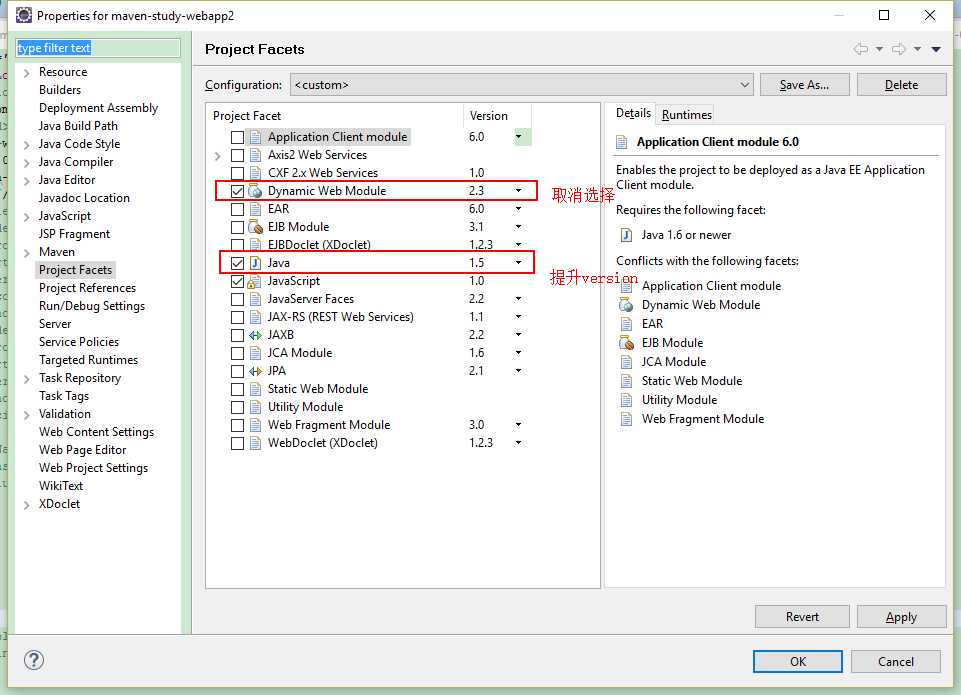The width and height of the screenshot is (961, 695).
Task: Click the Project Facet column header
Action: pyautogui.click(x=335, y=116)
